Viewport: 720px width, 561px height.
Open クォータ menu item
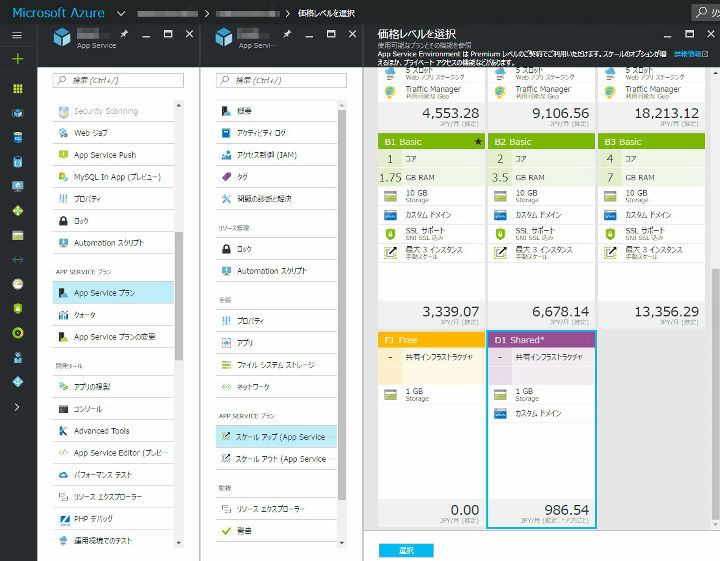113,315
